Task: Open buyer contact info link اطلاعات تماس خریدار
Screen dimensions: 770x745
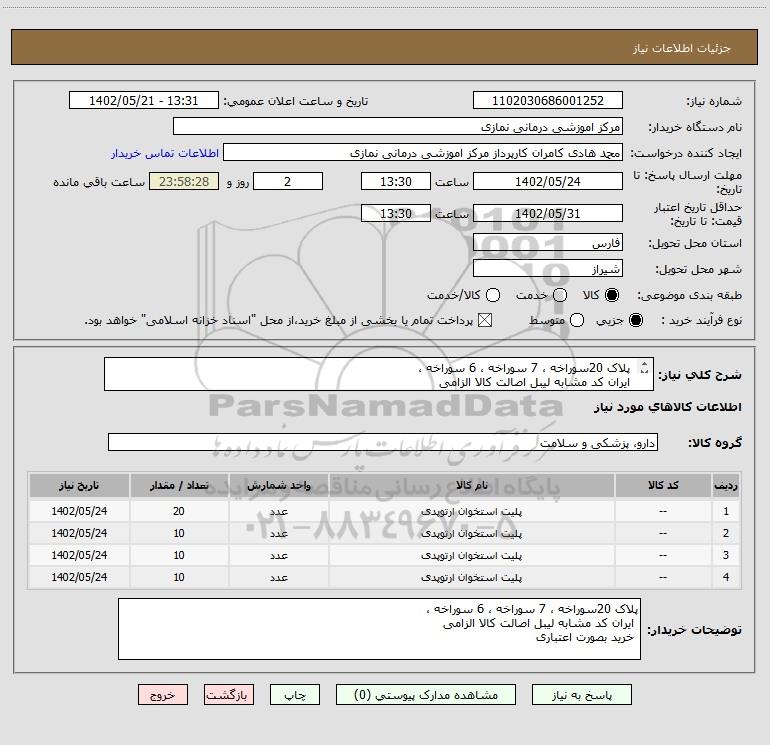Action: point(165,153)
